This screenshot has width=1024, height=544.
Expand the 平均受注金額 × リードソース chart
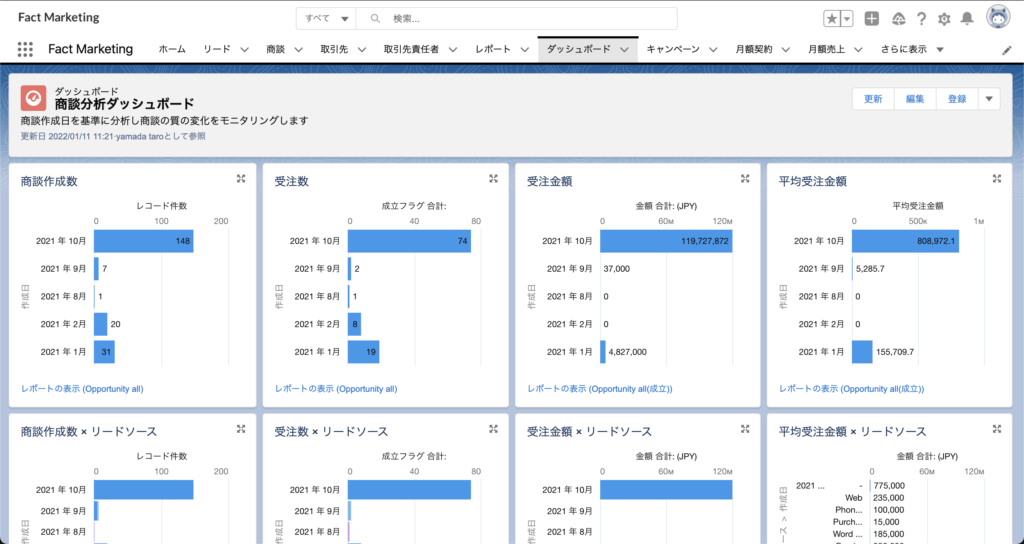pos(997,429)
